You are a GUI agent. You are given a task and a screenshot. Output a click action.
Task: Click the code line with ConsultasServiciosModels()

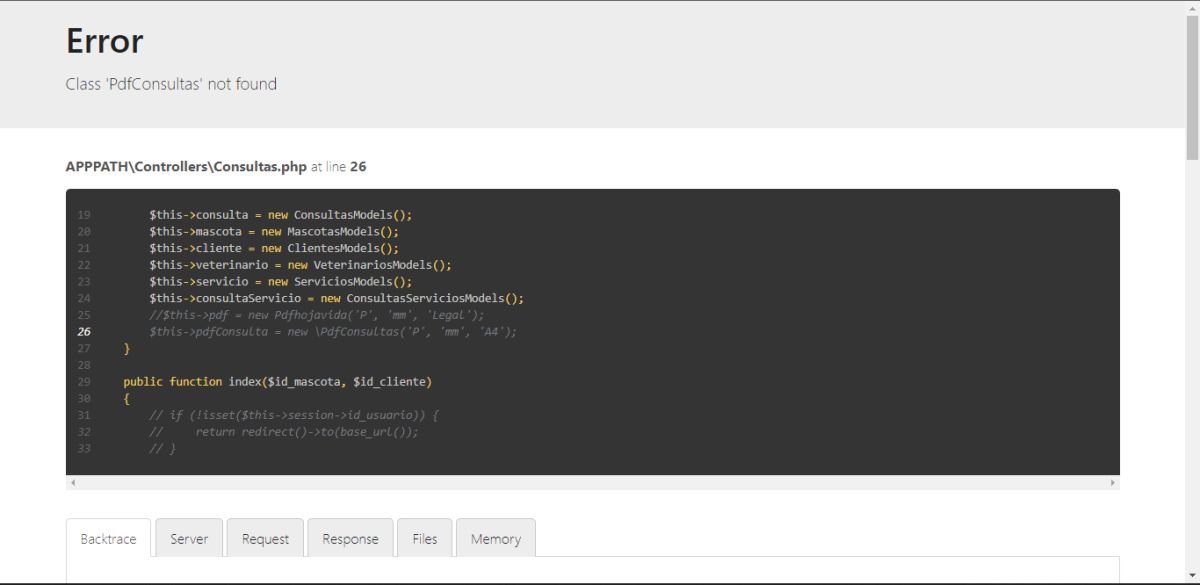(x=337, y=298)
